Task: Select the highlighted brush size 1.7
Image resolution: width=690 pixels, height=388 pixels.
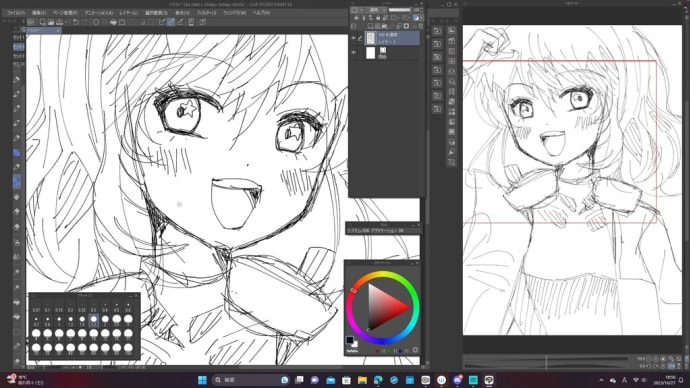Action: click(93, 320)
